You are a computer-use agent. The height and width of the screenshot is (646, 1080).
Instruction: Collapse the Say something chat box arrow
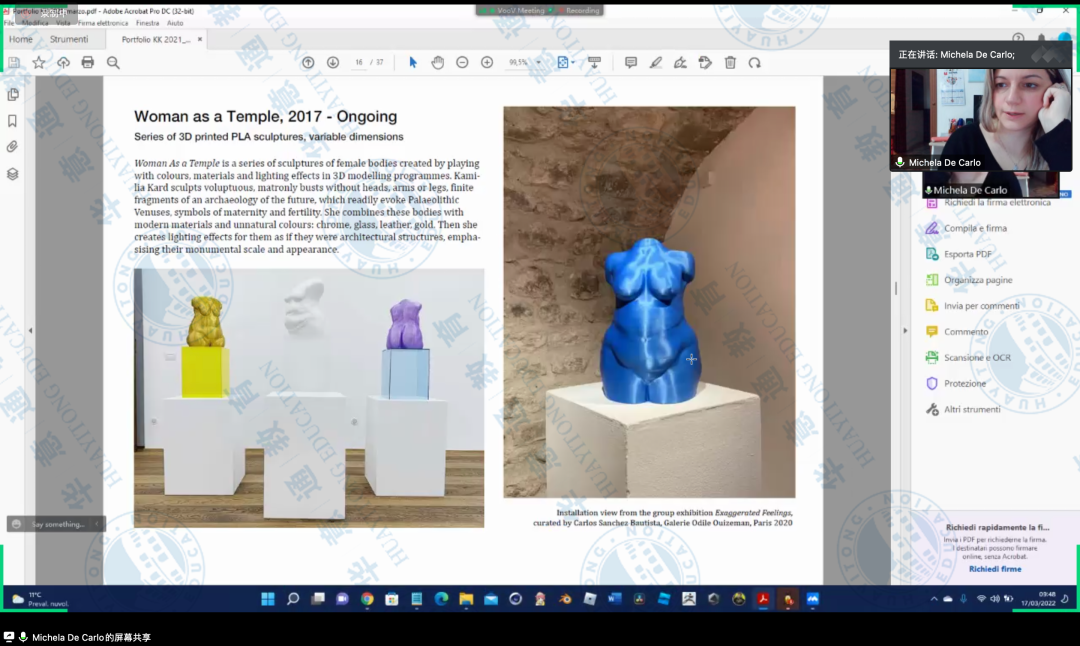click(x=97, y=524)
